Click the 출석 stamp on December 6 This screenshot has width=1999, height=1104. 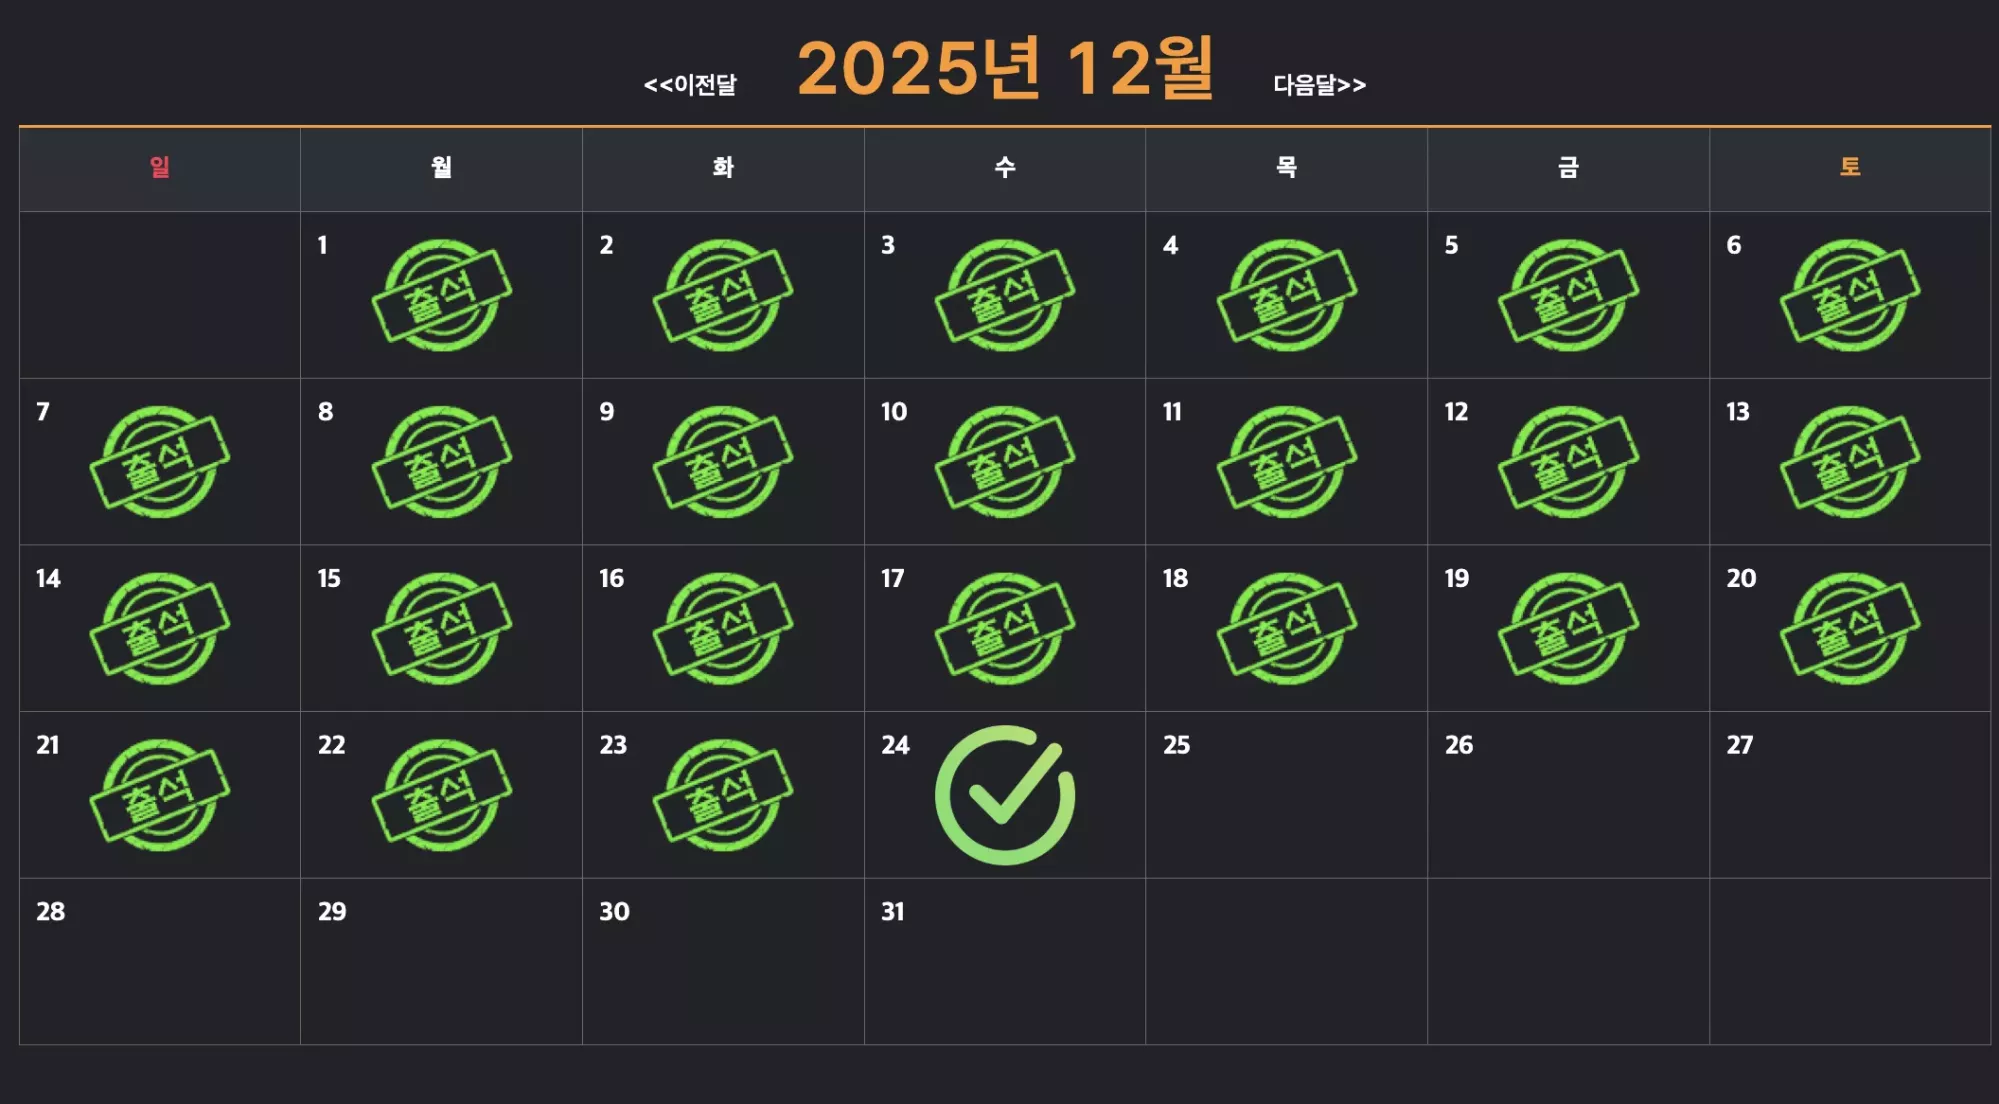point(1850,295)
